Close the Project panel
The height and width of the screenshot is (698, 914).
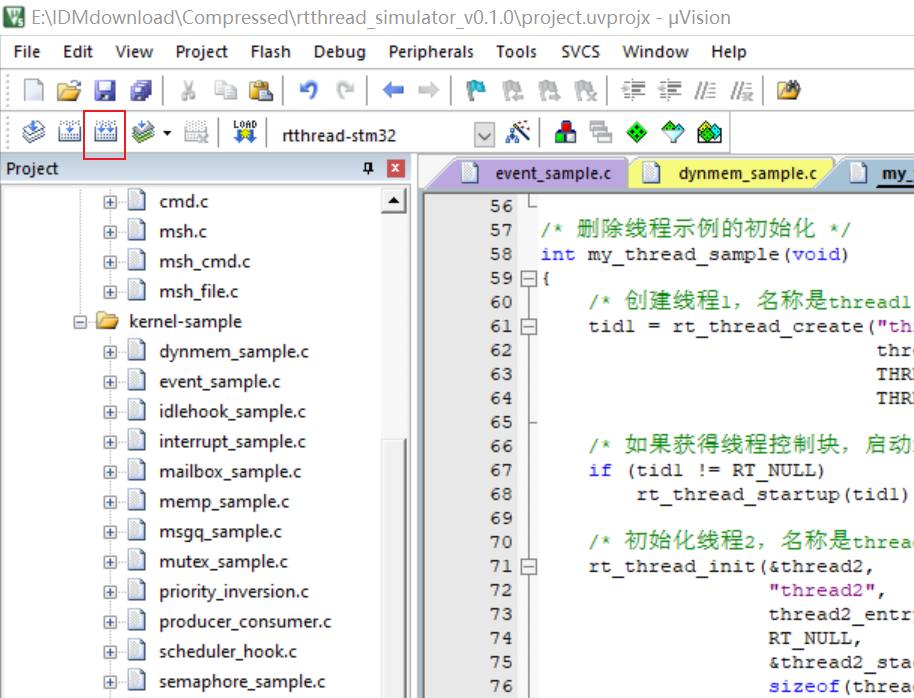[395, 169]
